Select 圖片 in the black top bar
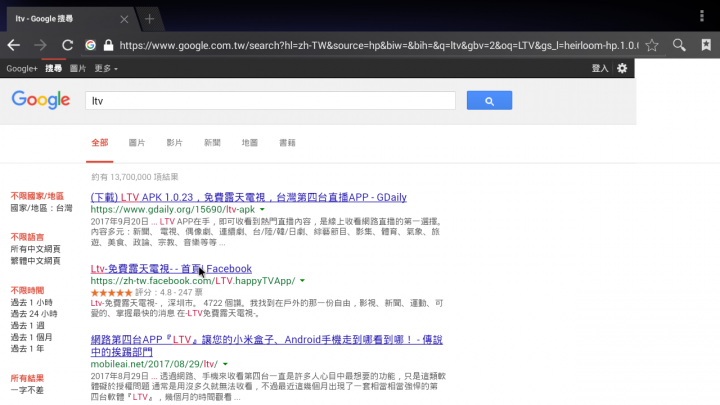 pyautogui.click(x=78, y=68)
